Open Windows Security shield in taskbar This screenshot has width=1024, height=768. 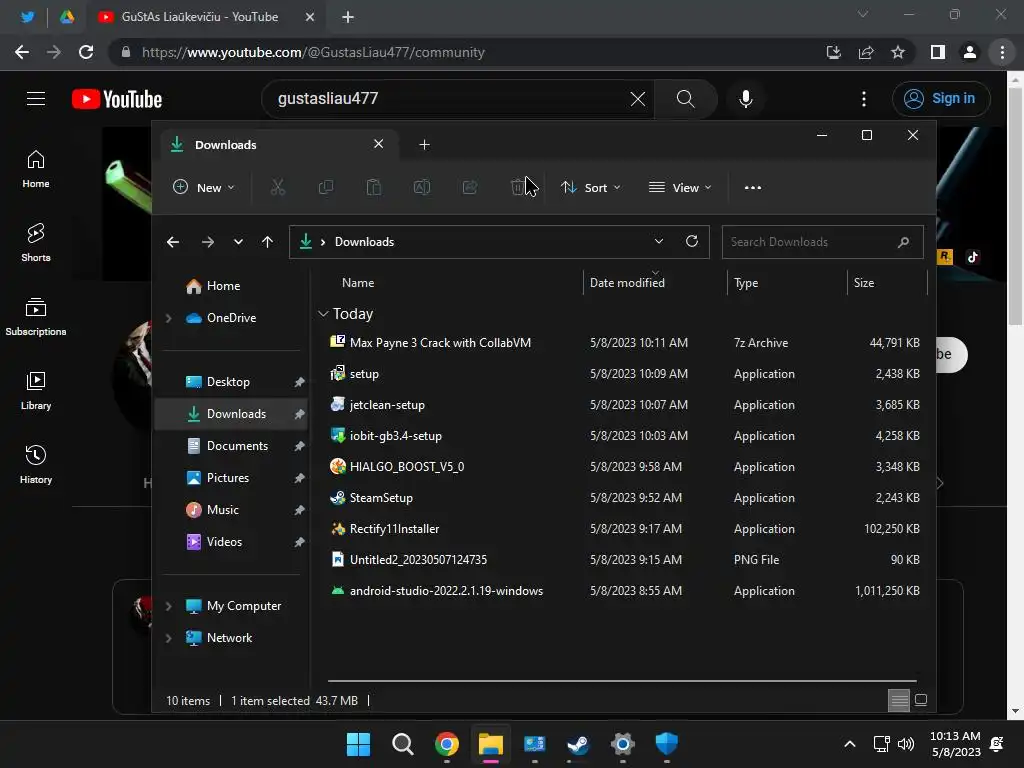667,744
